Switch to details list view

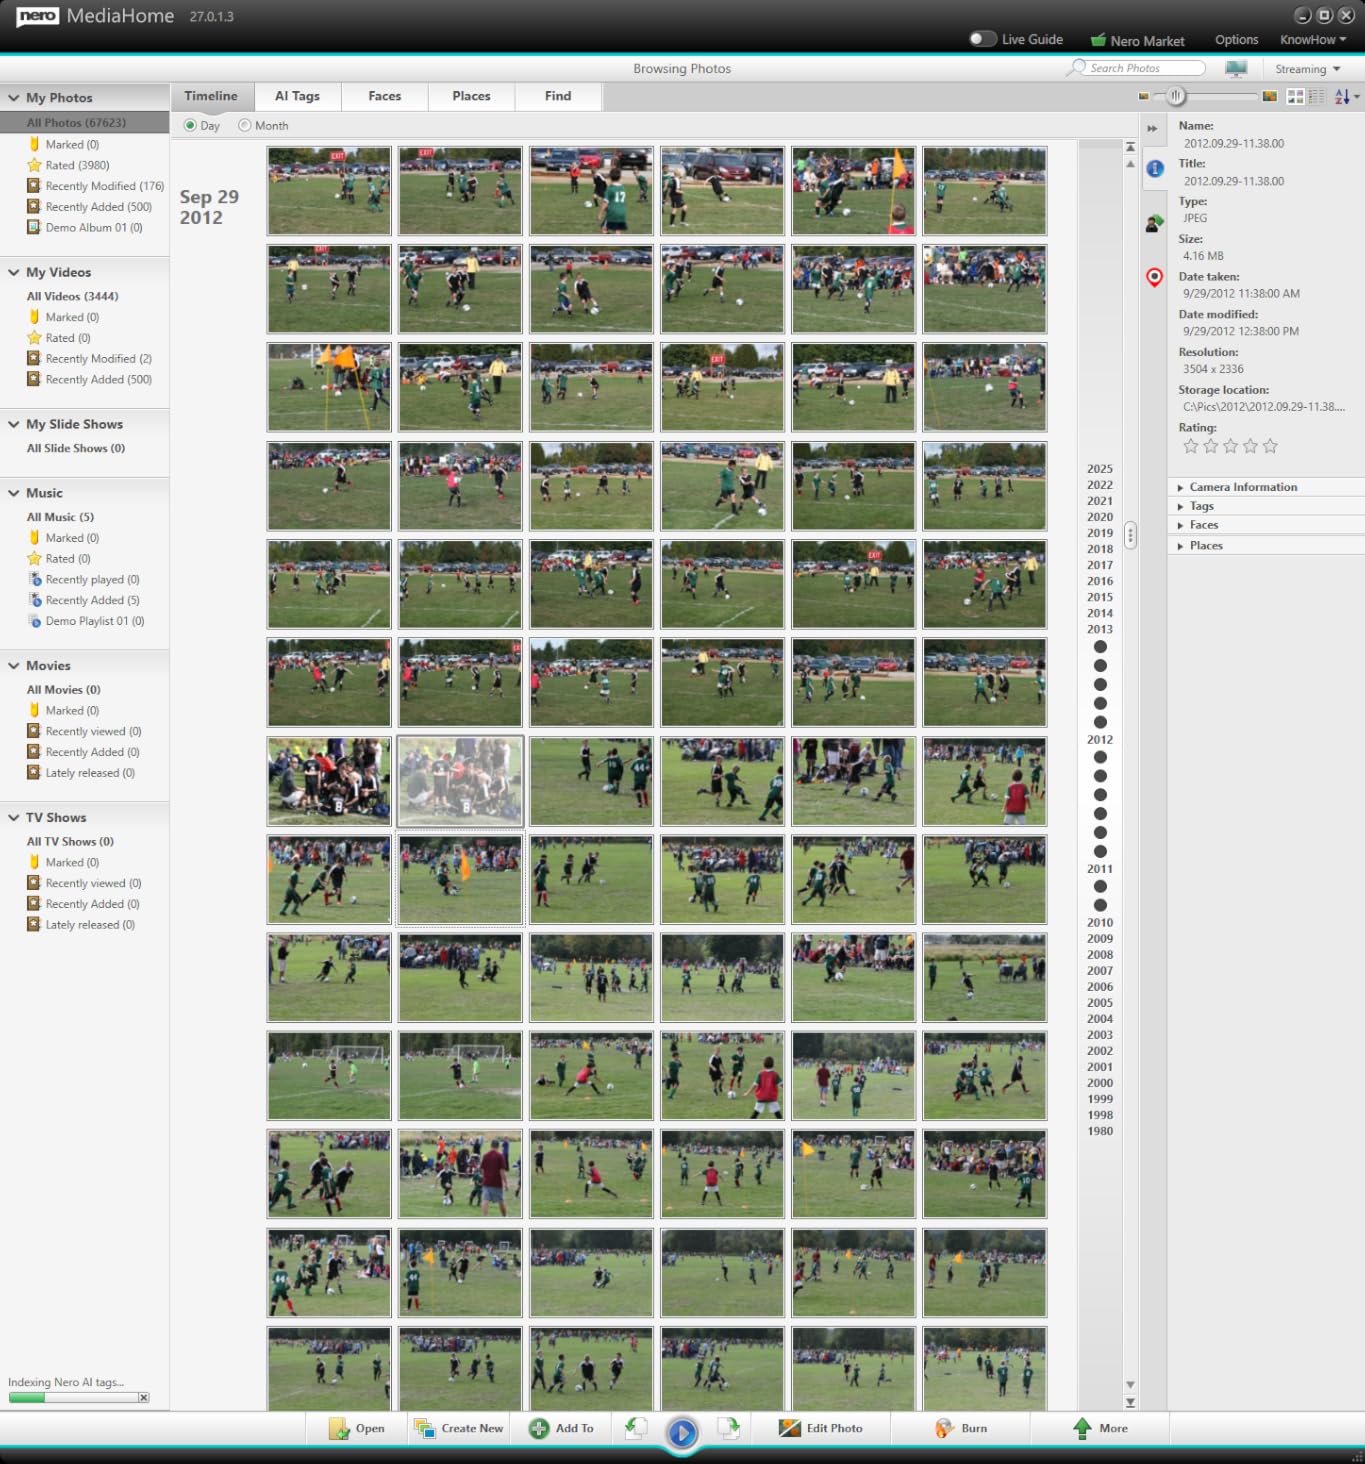(x=1316, y=96)
